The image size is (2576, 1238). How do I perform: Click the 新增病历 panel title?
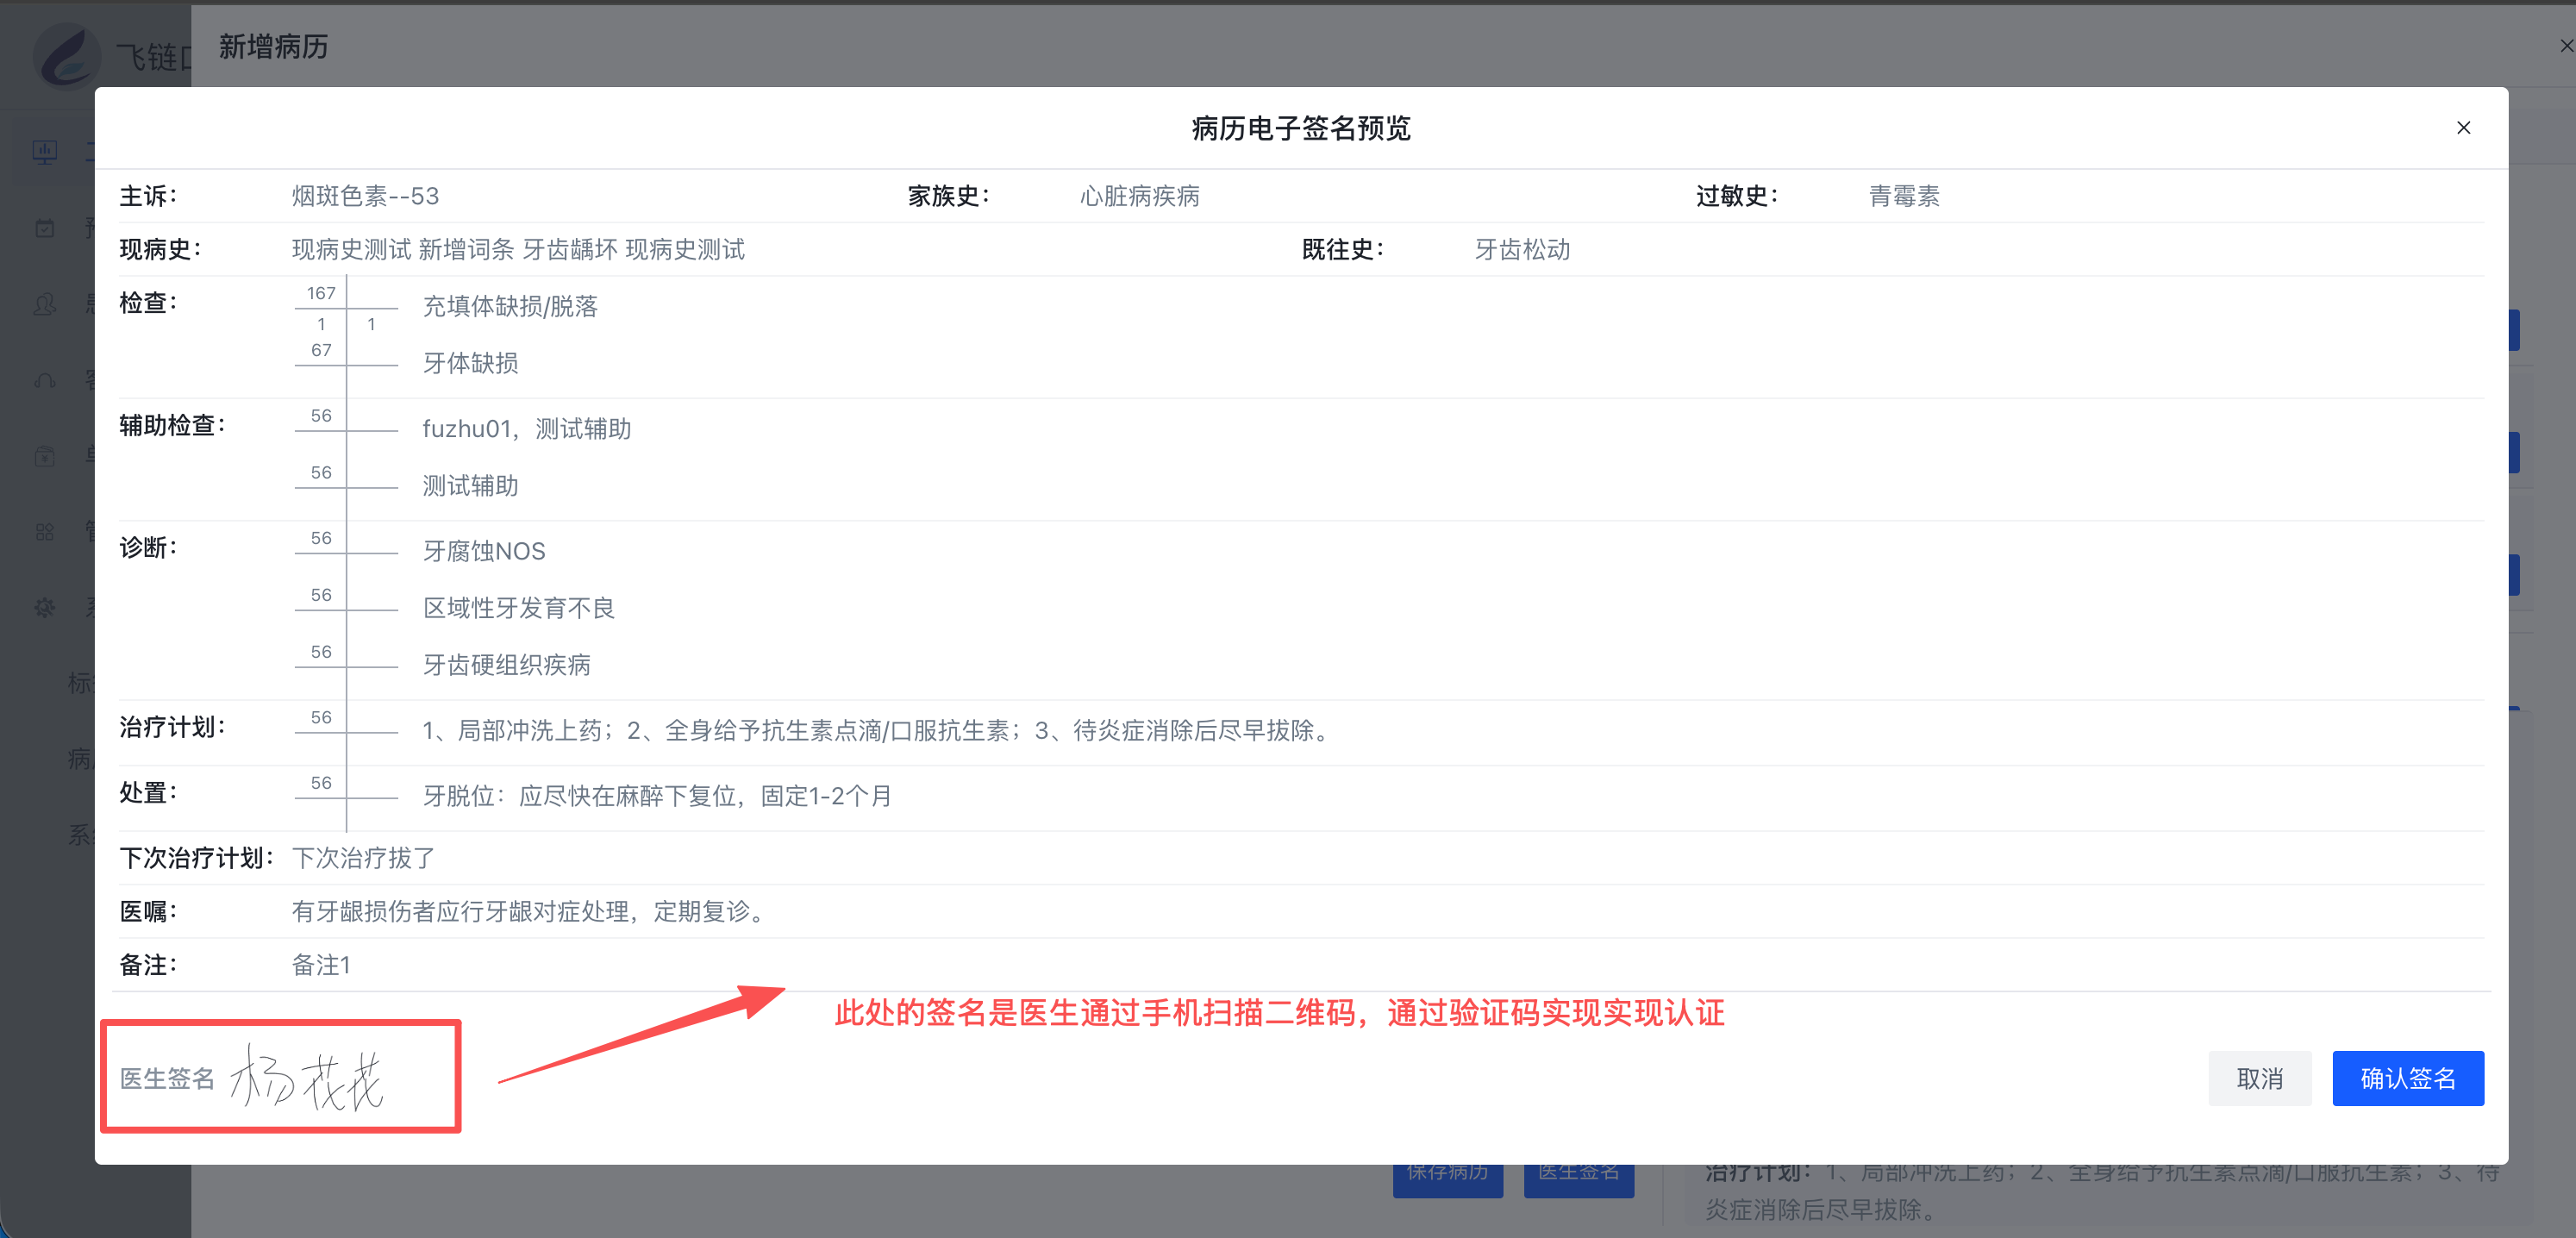[273, 47]
